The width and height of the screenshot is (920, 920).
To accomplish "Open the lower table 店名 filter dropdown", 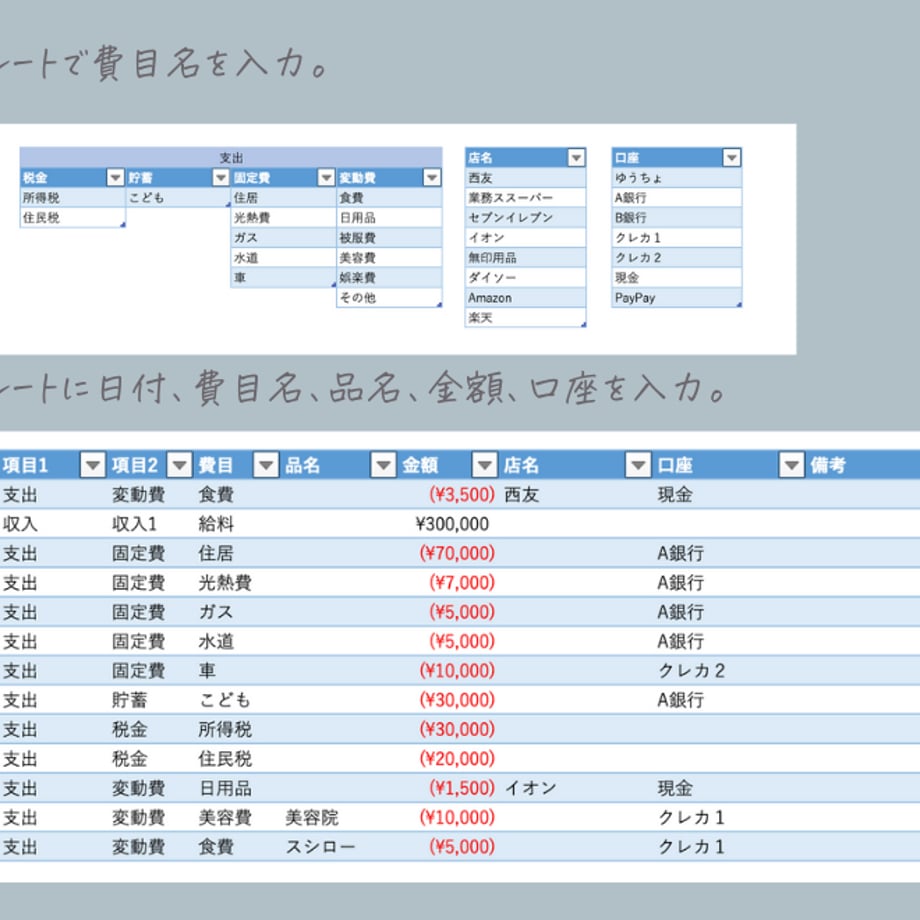I will 638,465.
